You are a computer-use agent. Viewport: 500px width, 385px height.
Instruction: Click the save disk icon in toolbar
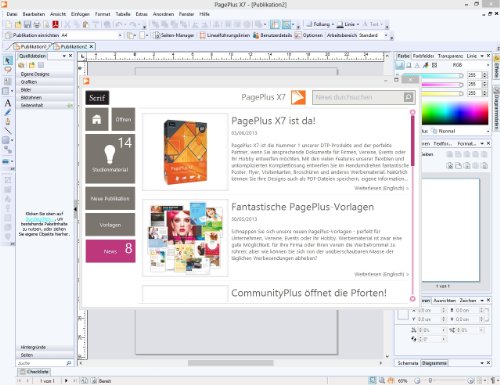[27, 24]
